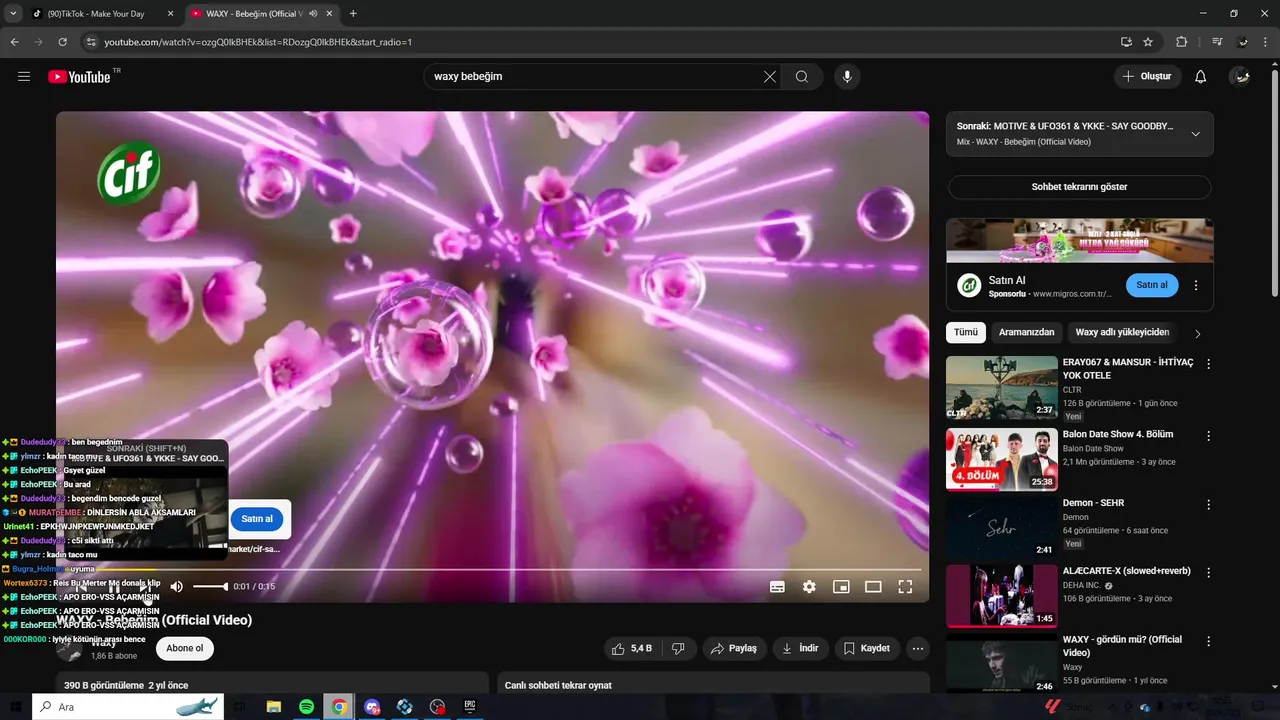Adjust the video volume slider
This screenshot has width=1280, height=720.
pos(210,587)
